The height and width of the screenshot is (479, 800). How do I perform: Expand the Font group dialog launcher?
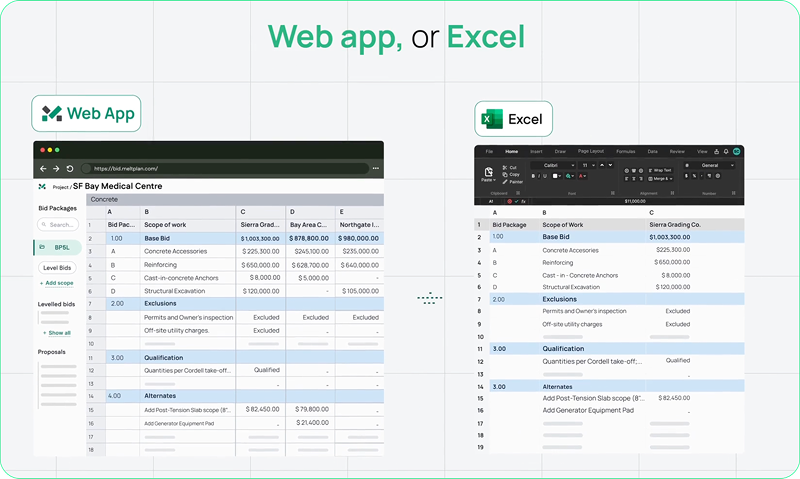[x=613, y=193]
